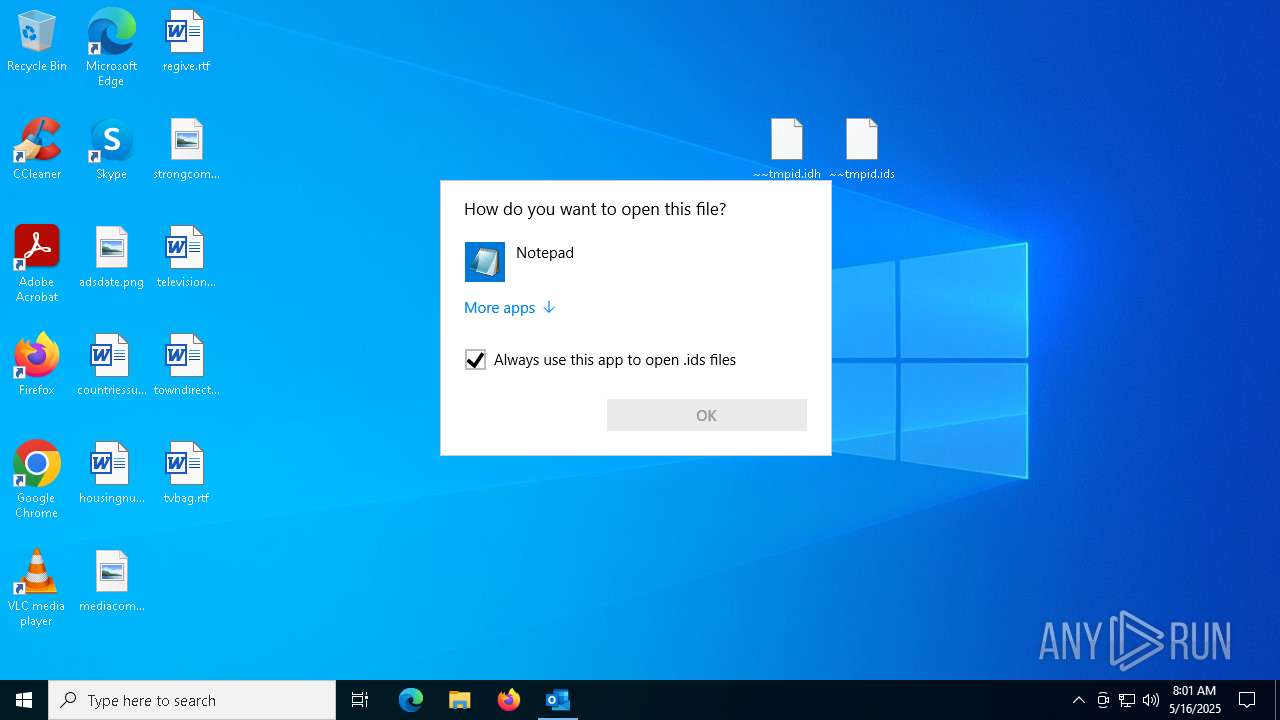Screen dimensions: 1280x720
Task: Uncheck Always use this app for .ids files
Action: (x=475, y=360)
